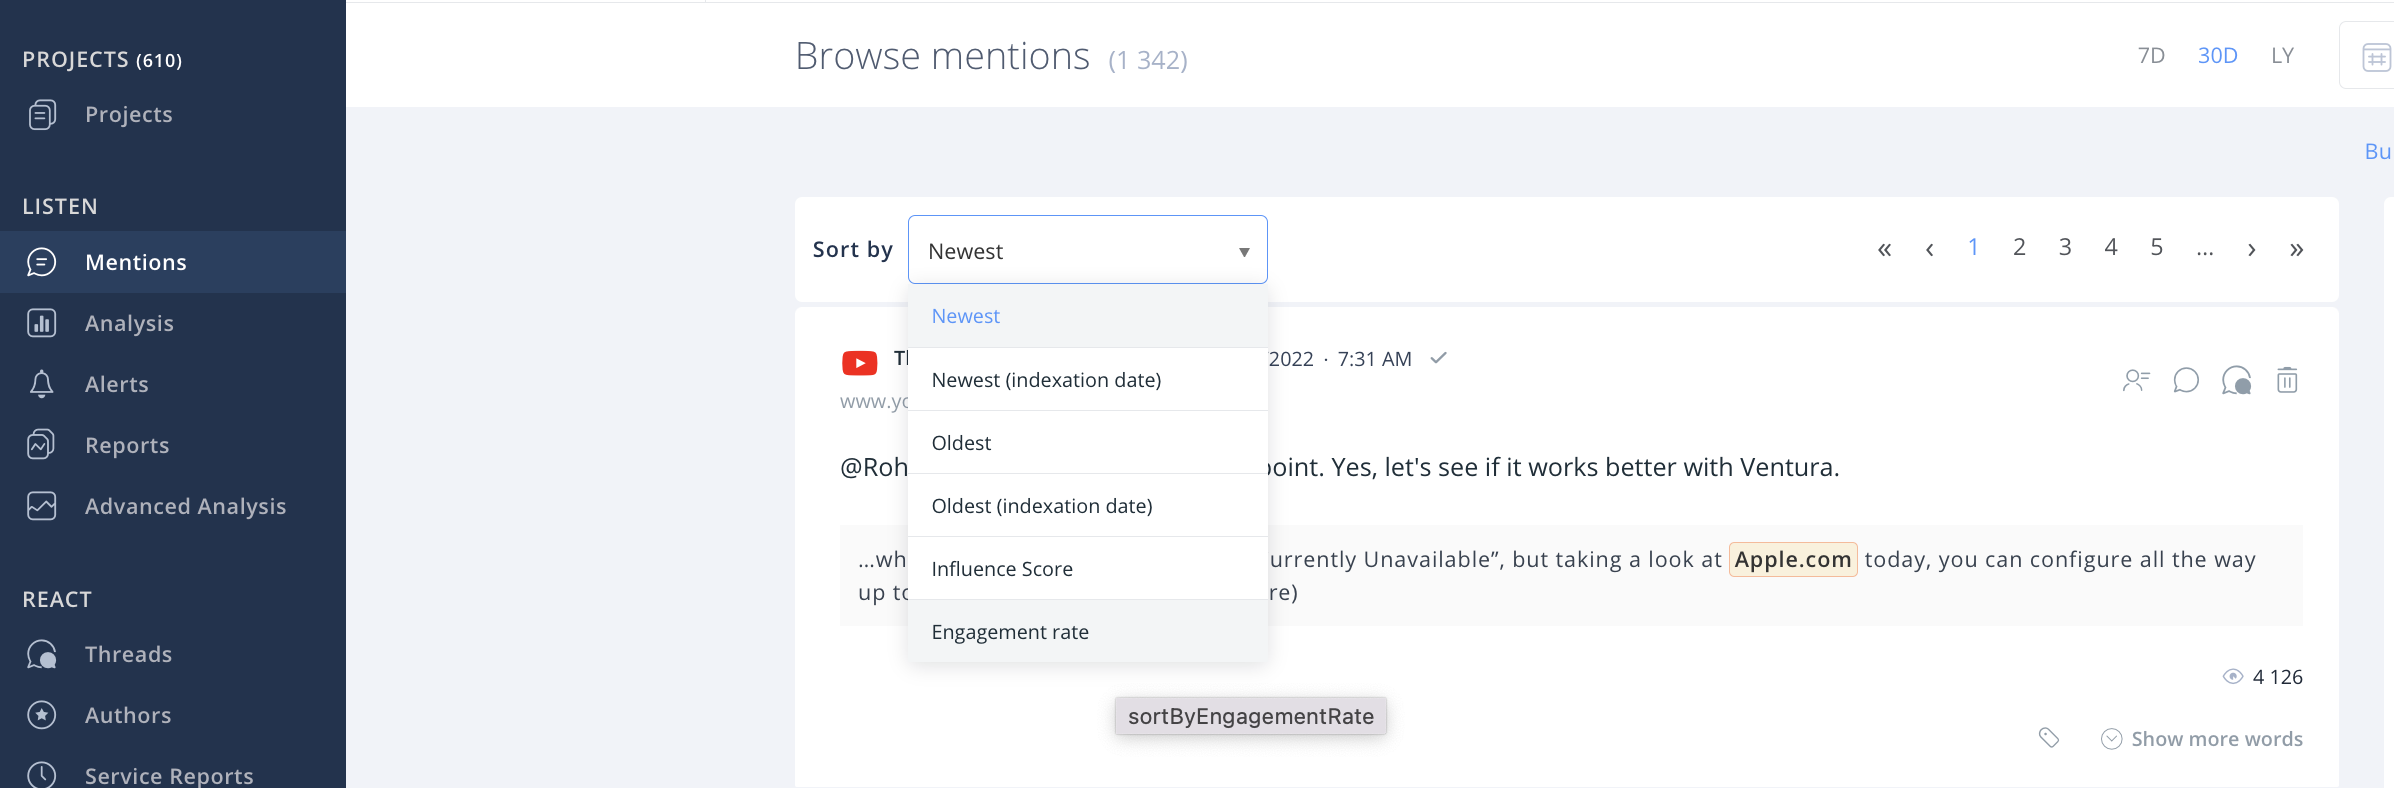Click the author profile icon on mention
Viewport: 2394px width, 788px height.
click(x=2135, y=380)
